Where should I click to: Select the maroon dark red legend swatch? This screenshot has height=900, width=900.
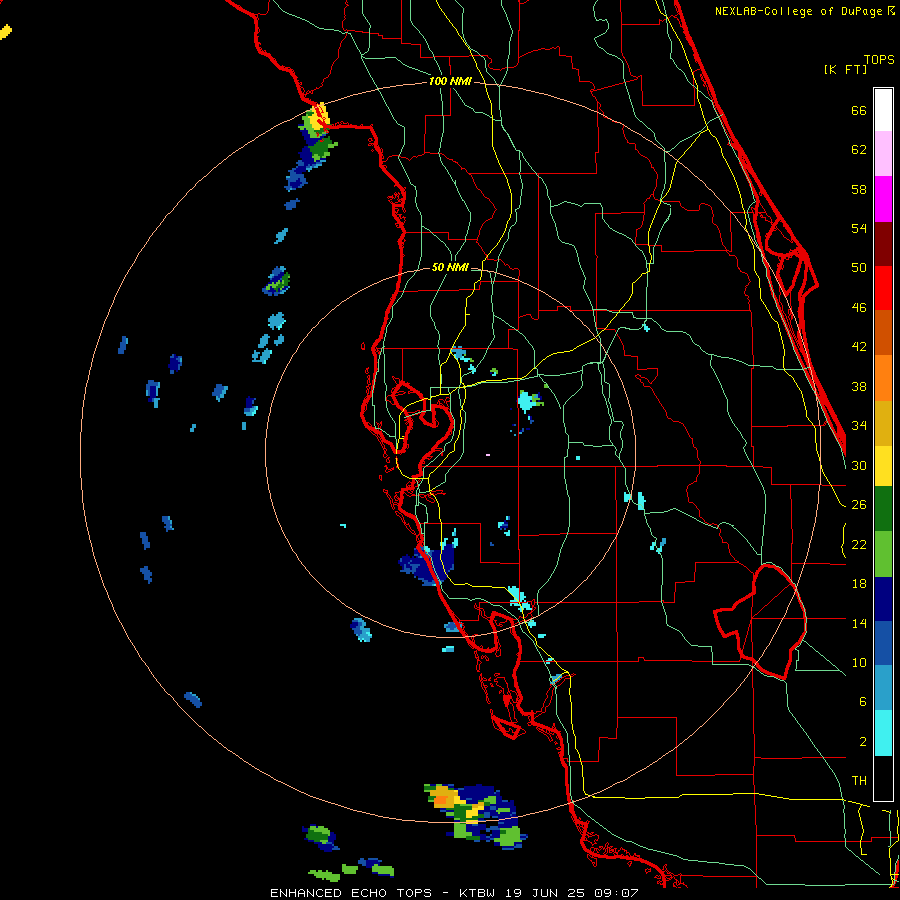click(883, 245)
